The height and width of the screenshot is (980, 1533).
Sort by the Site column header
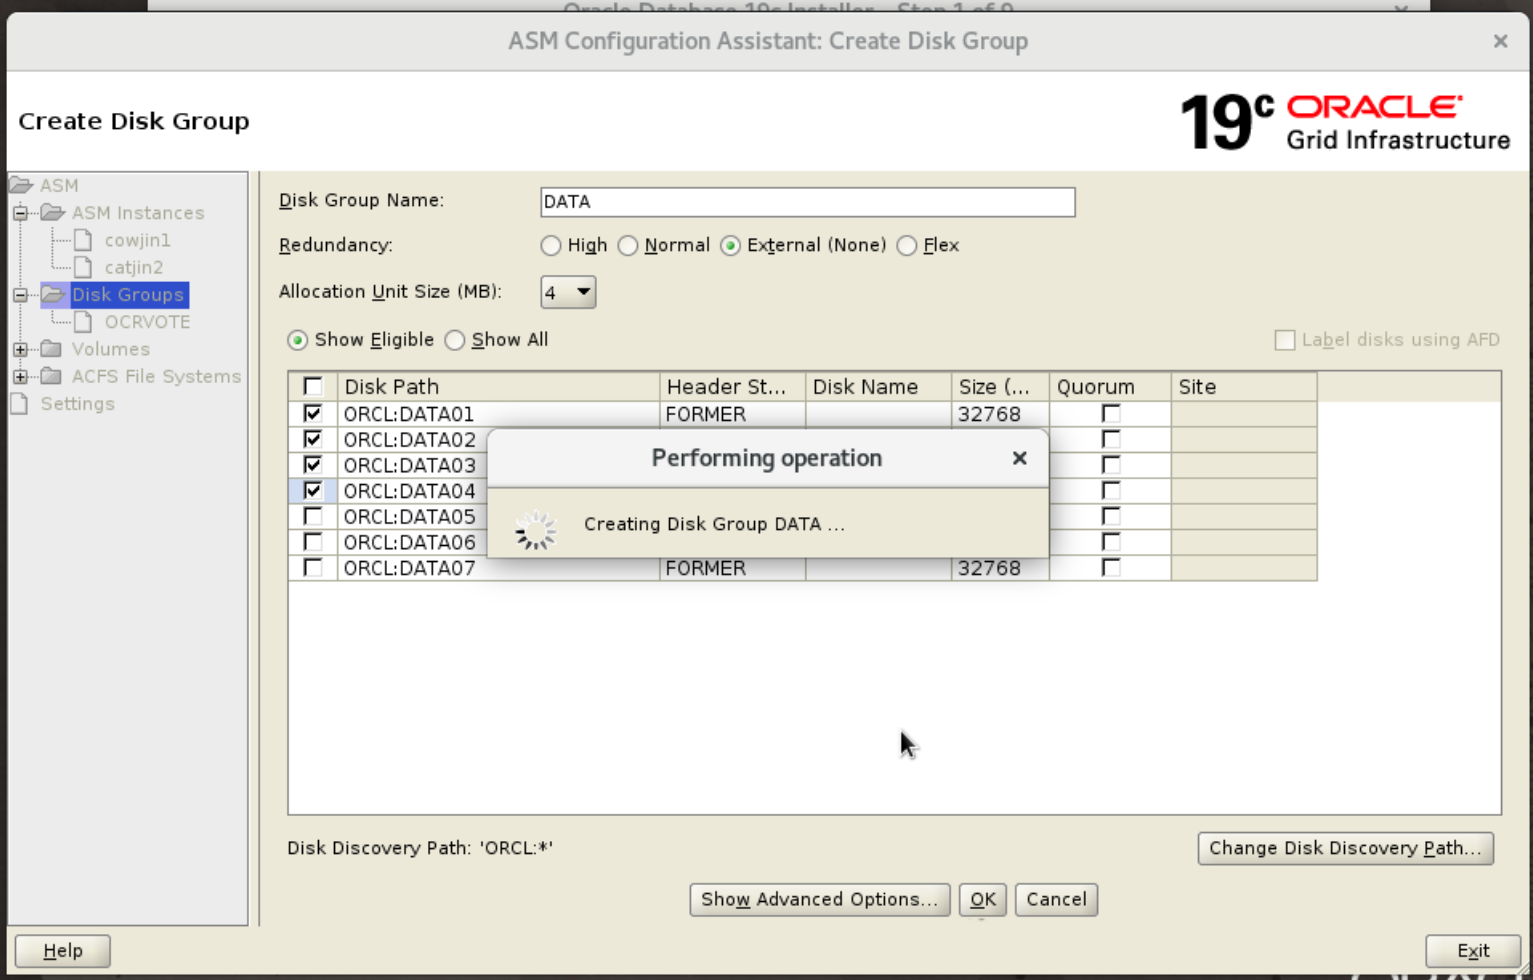coord(1244,386)
